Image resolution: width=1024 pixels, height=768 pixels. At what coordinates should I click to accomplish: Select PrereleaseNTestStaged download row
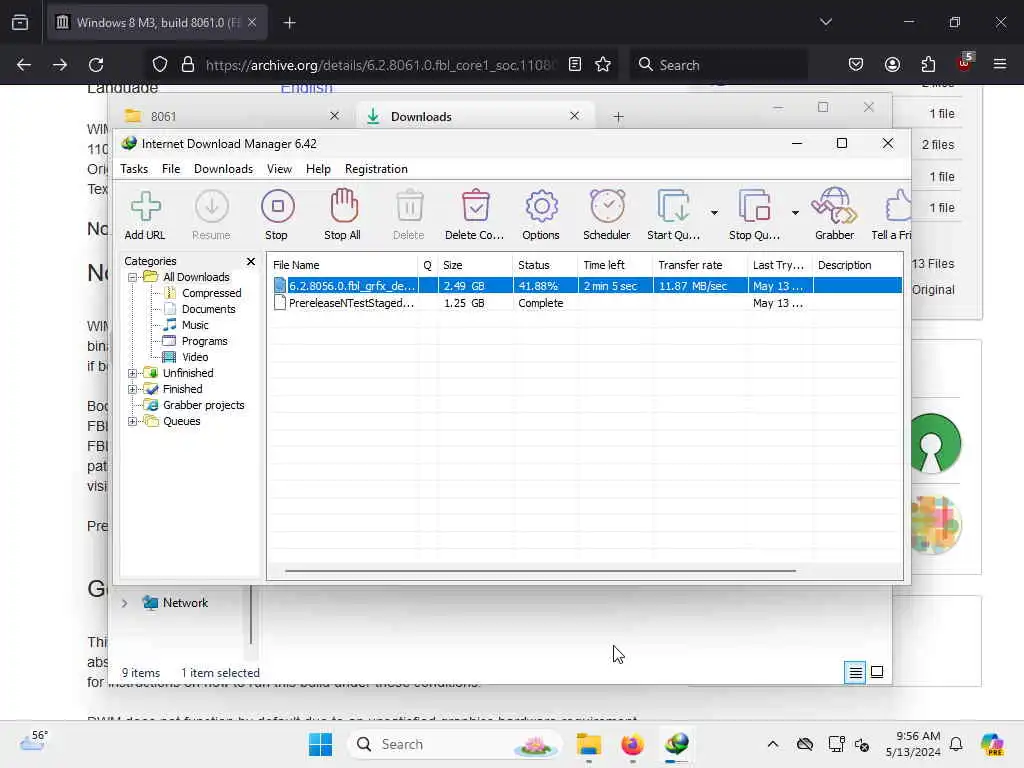[x=586, y=303]
